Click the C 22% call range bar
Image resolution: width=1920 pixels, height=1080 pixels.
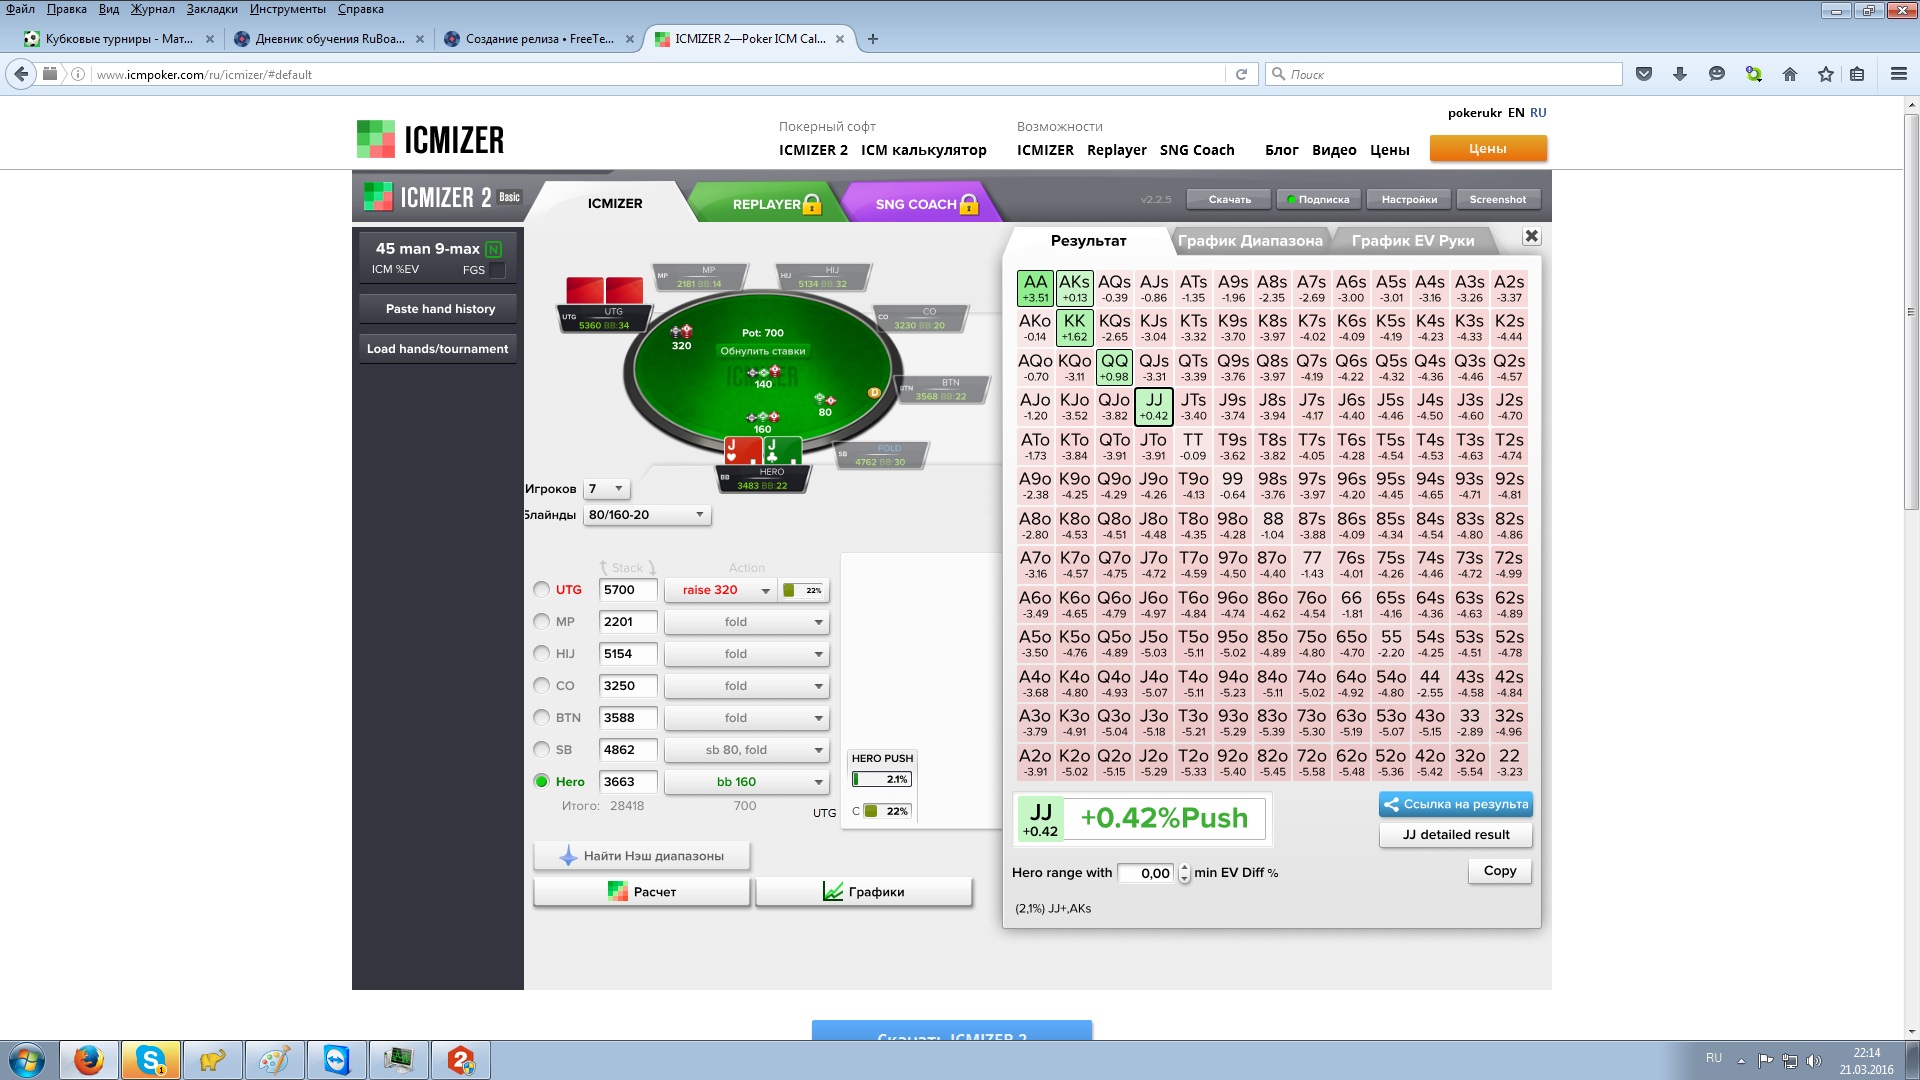pos(887,811)
